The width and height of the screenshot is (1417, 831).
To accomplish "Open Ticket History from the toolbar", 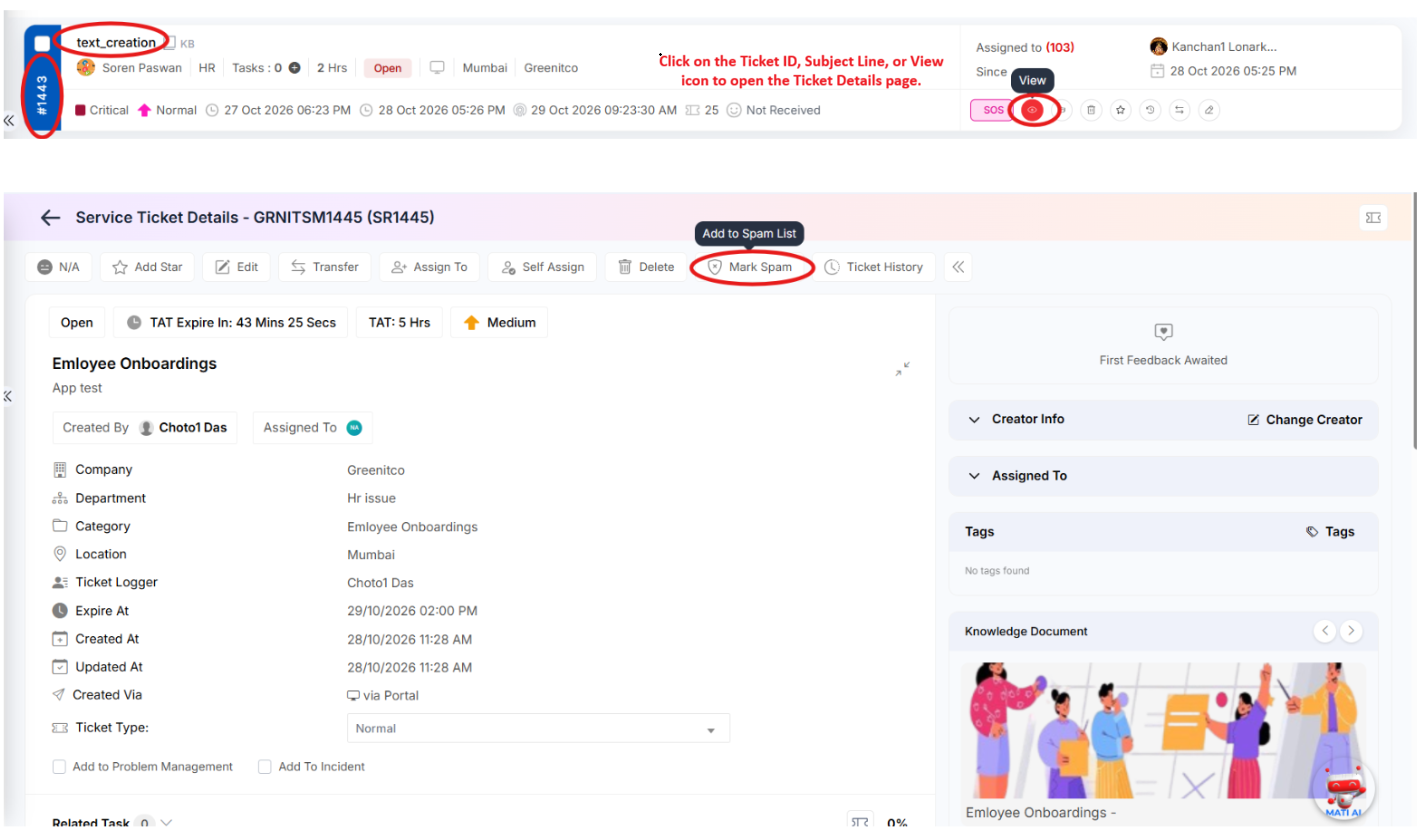I will point(874,267).
